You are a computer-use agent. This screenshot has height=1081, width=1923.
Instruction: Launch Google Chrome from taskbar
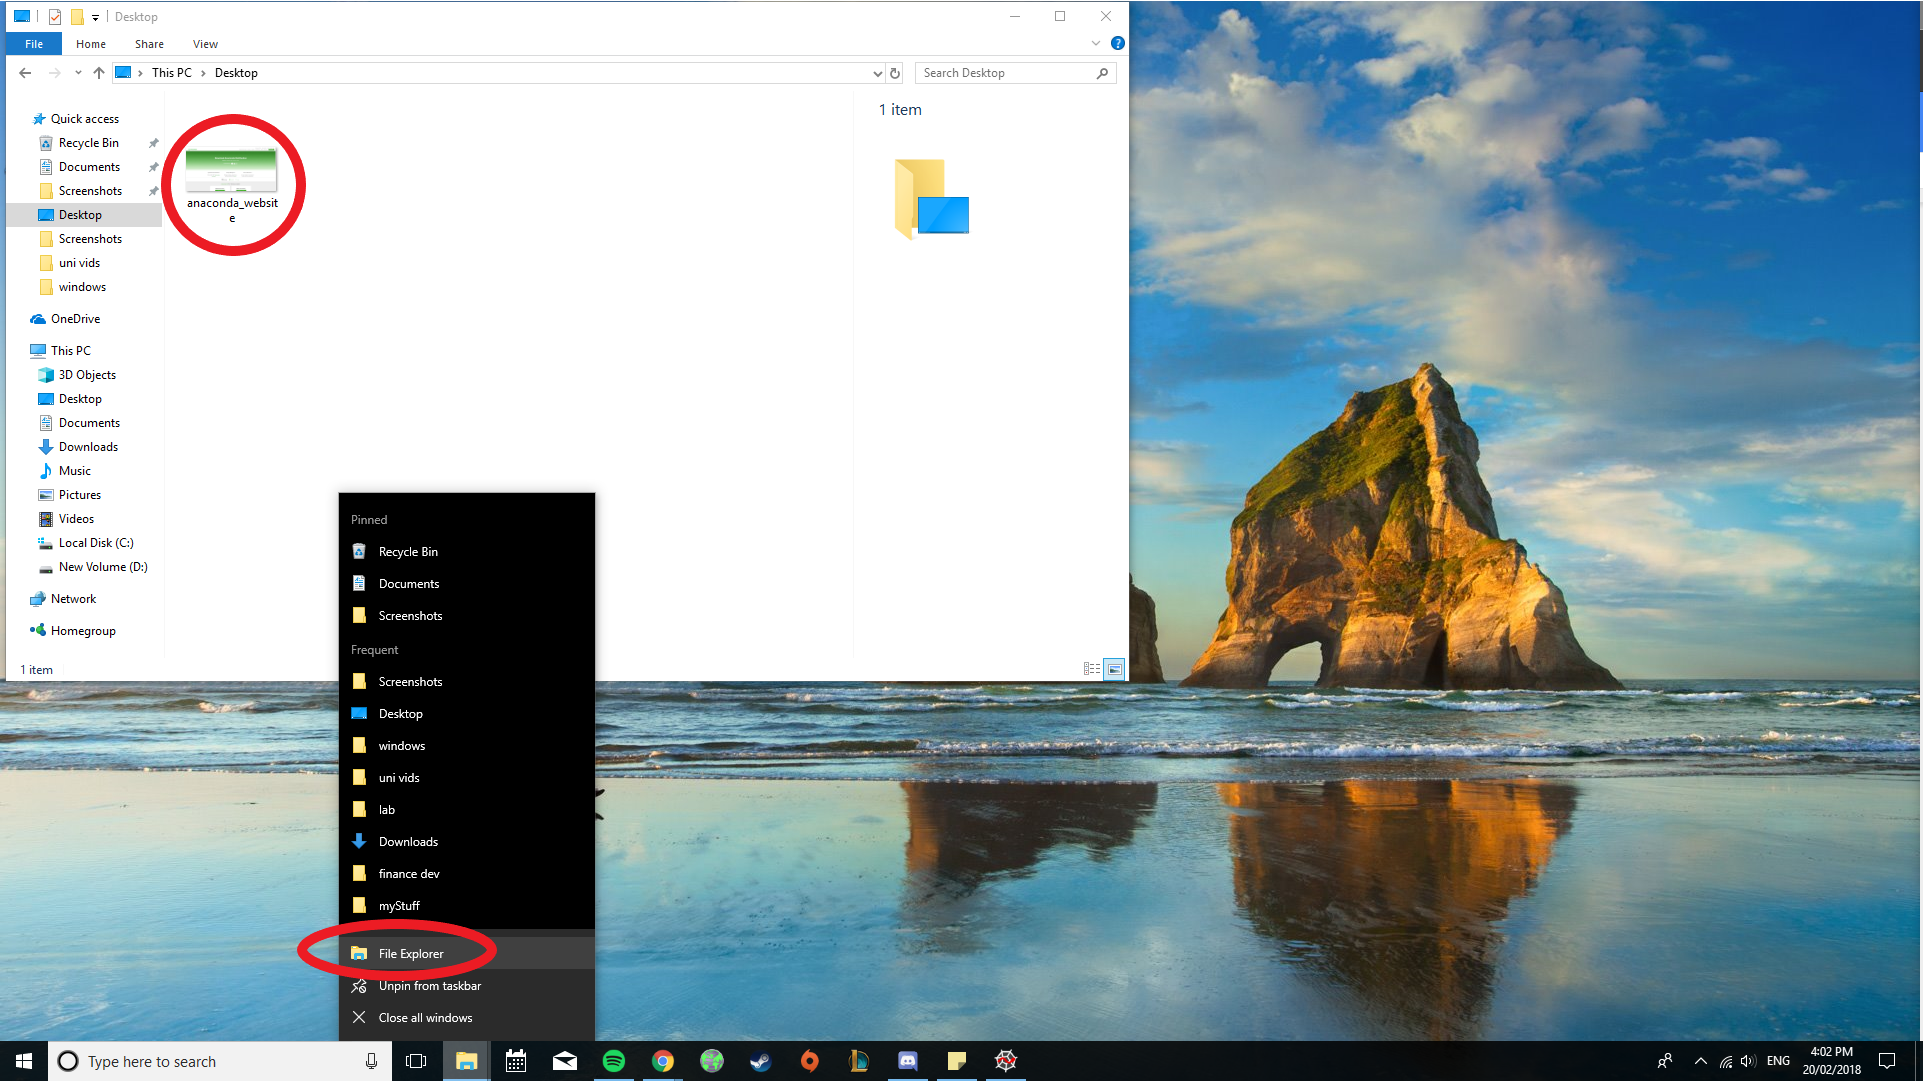663,1061
